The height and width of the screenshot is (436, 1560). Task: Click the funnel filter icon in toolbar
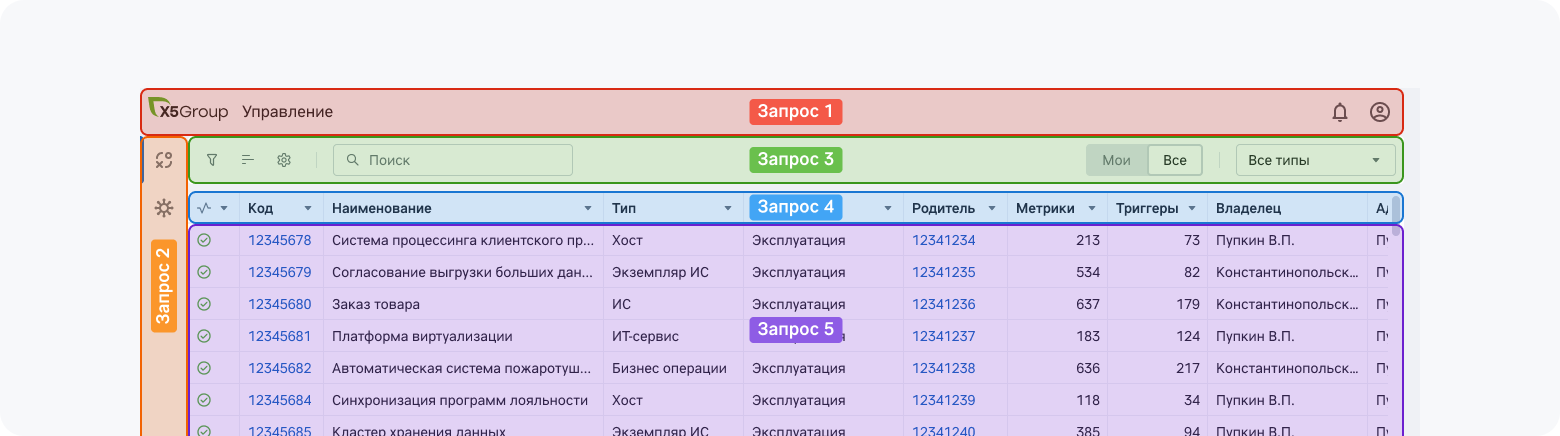coord(212,160)
